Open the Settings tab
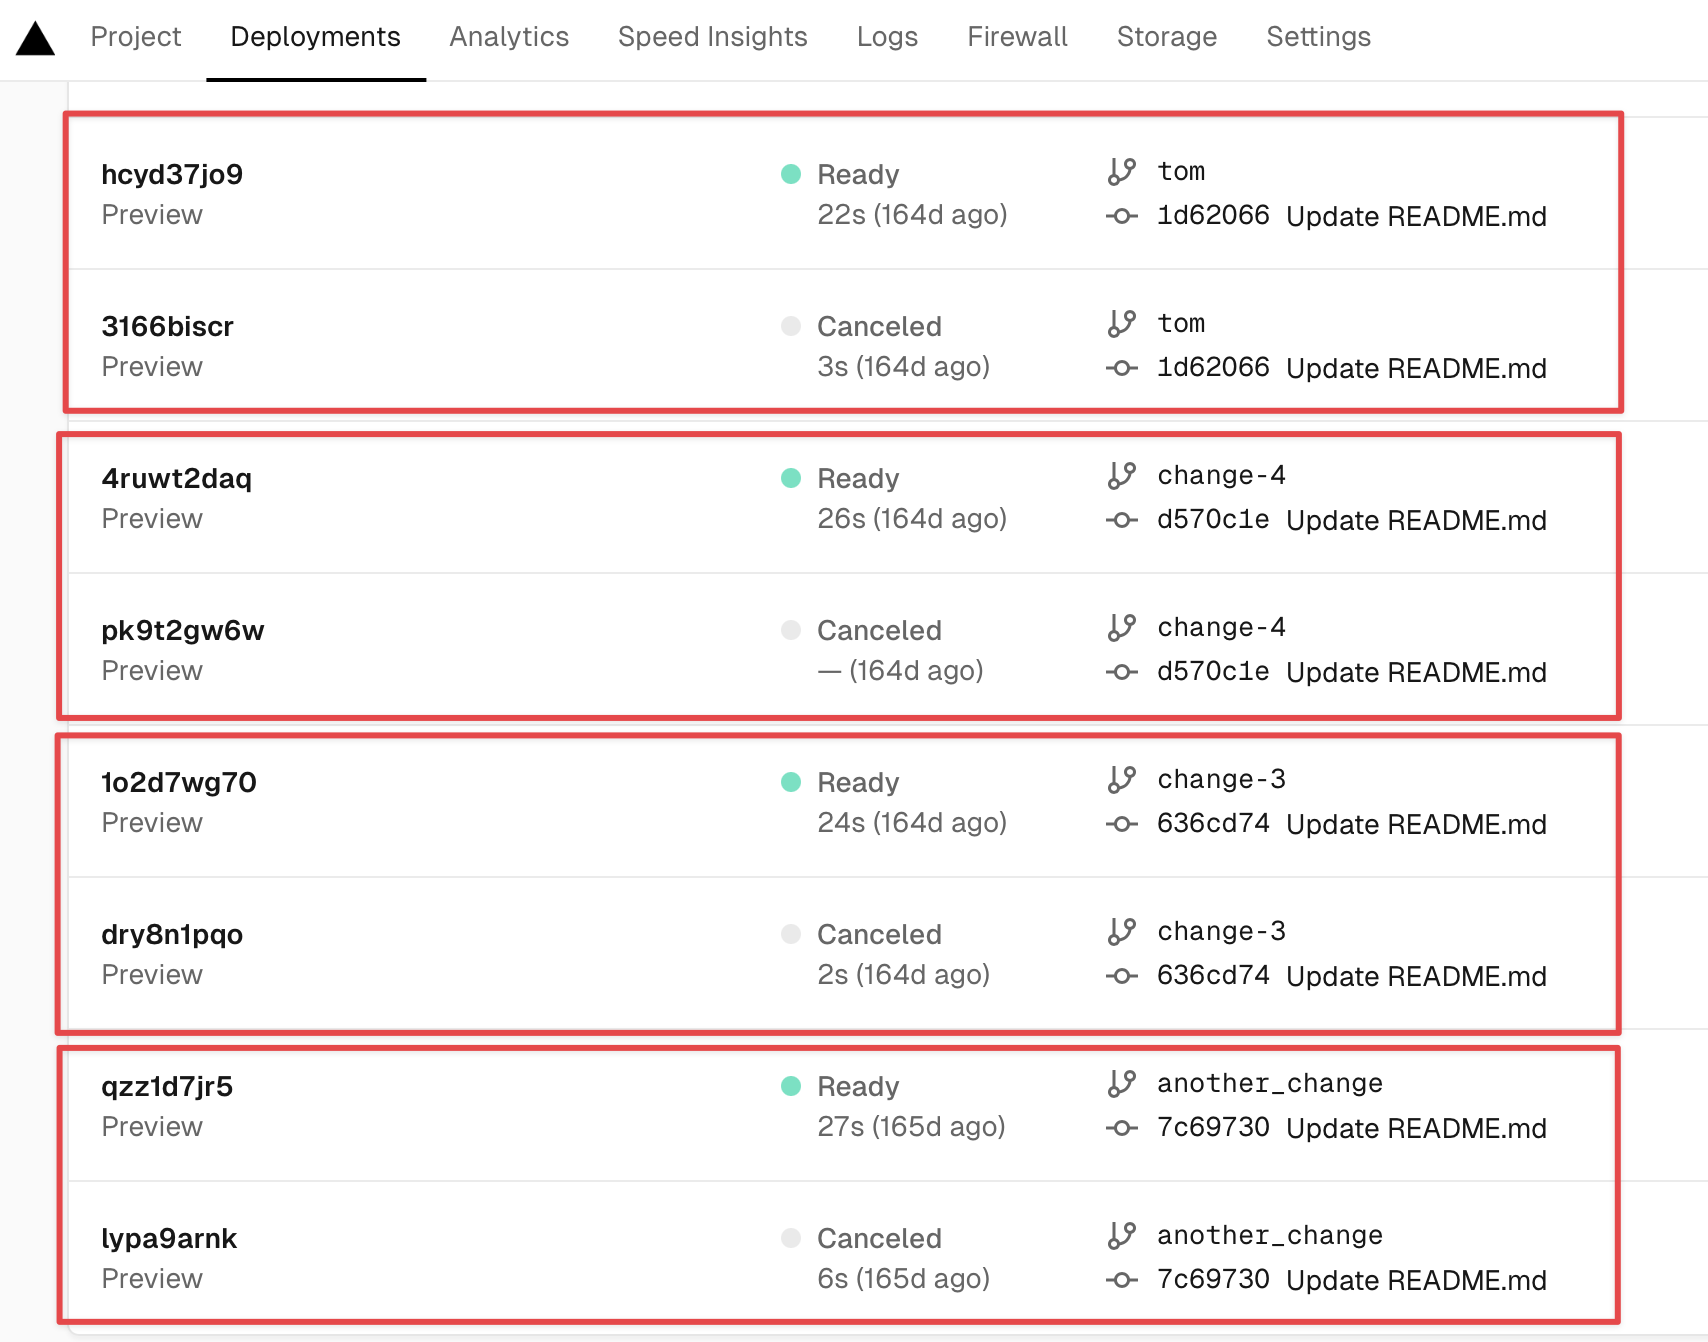 (x=1318, y=37)
